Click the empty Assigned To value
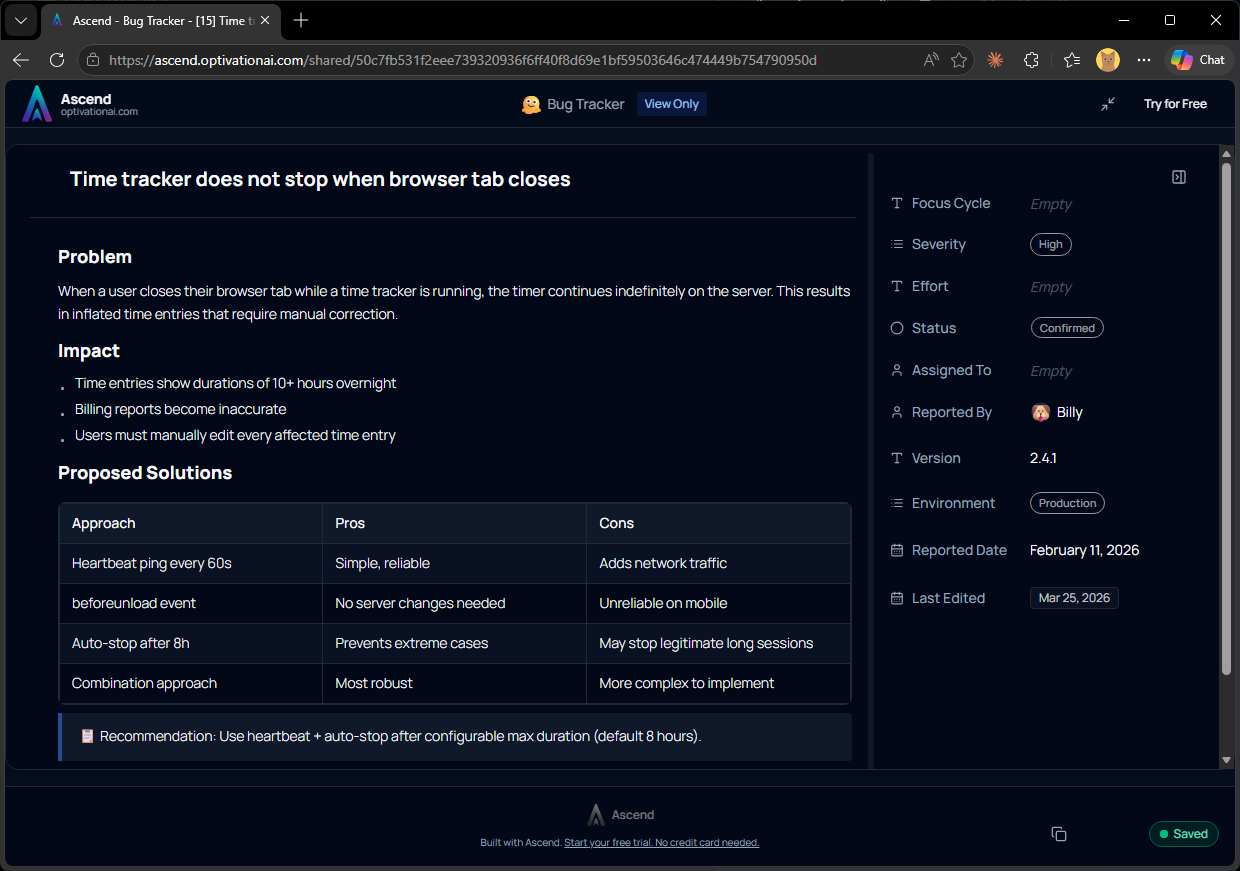 (1051, 371)
